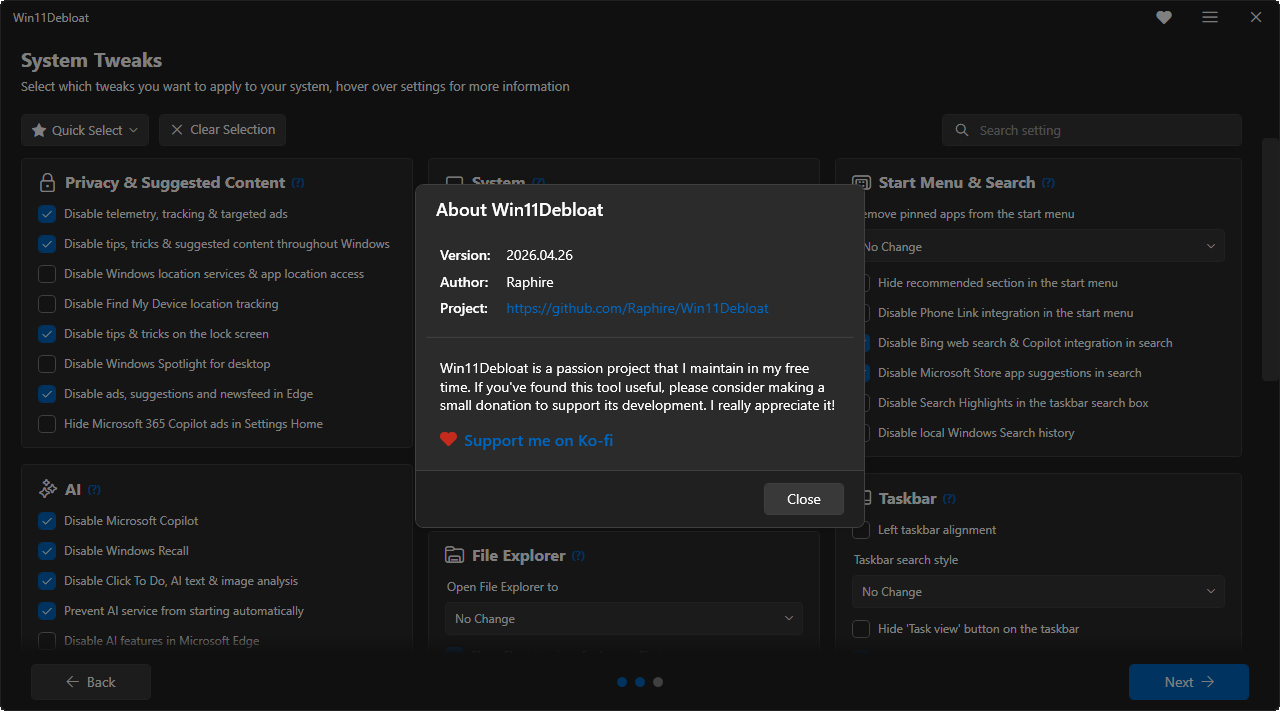The height and width of the screenshot is (711, 1280).
Task: Open the Quick Select dropdown
Action: tap(85, 130)
